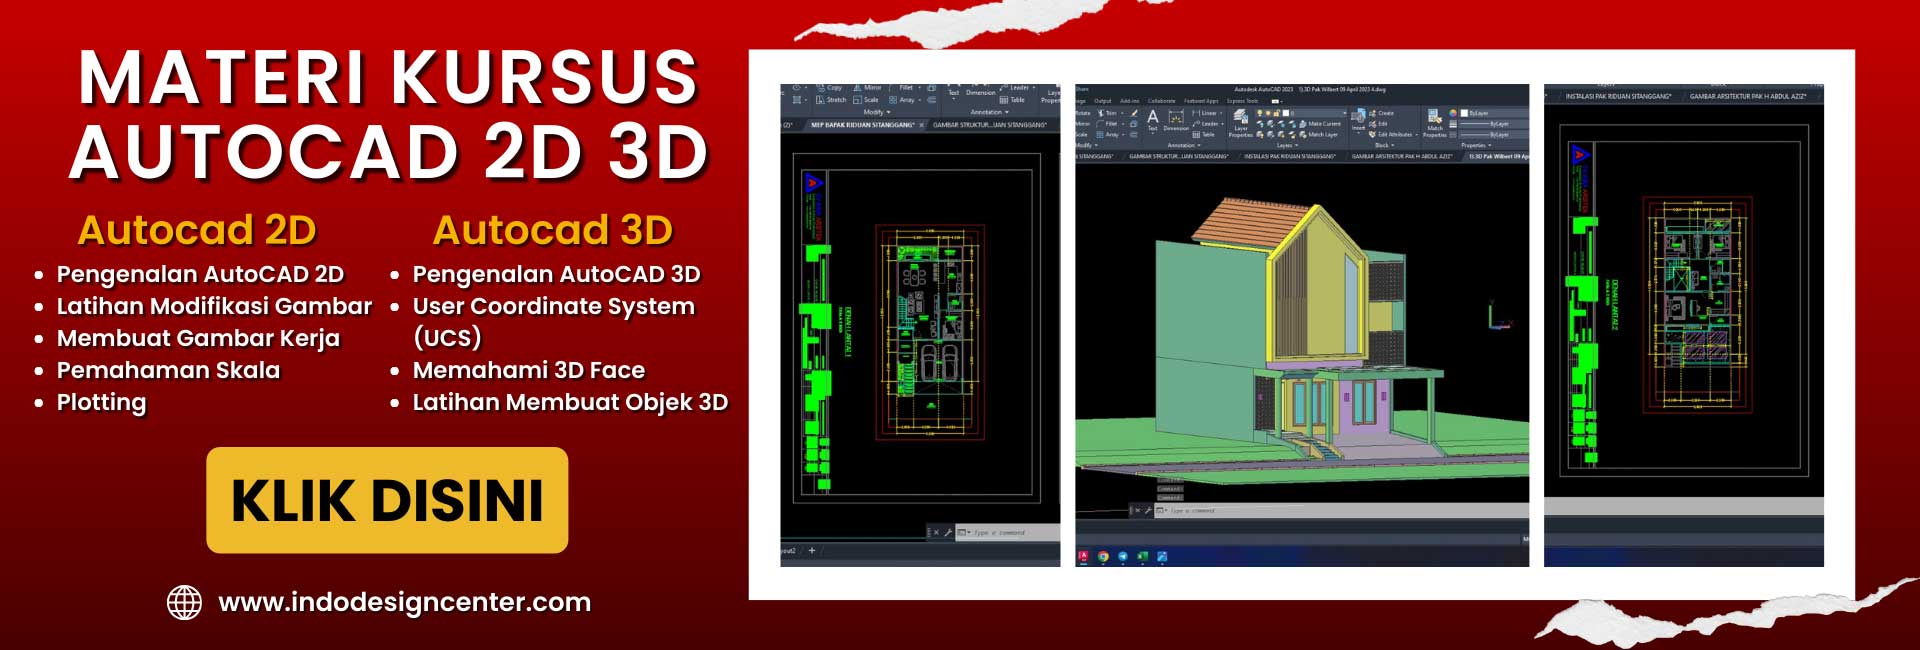Select the Table tool in middle screenshot

coord(1204,135)
